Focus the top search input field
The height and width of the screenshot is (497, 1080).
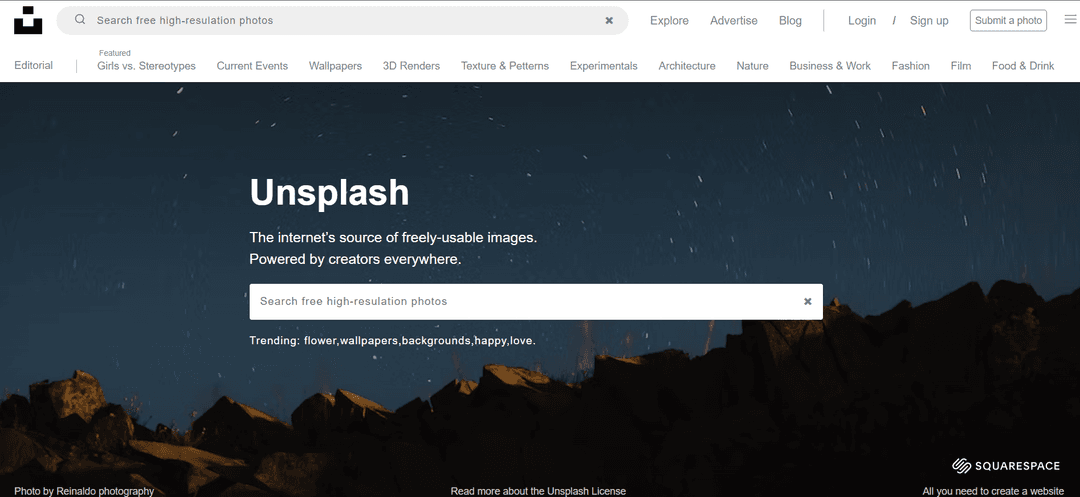[x=342, y=21]
